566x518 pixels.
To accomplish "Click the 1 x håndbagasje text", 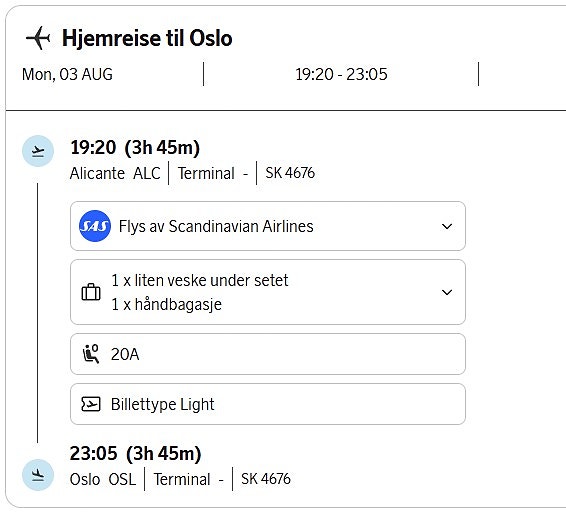I will (166, 304).
